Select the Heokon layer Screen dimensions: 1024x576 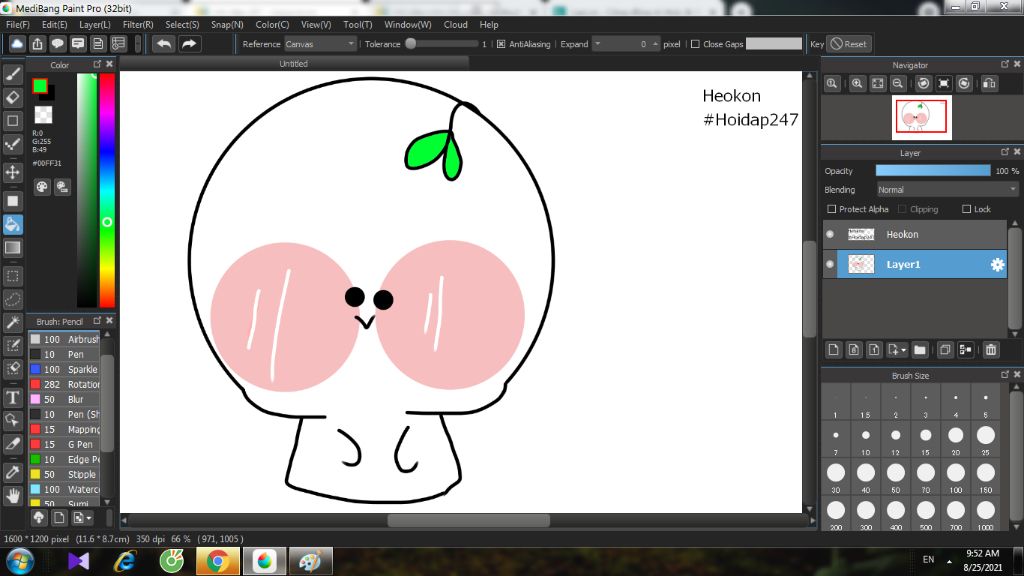[x=915, y=234]
